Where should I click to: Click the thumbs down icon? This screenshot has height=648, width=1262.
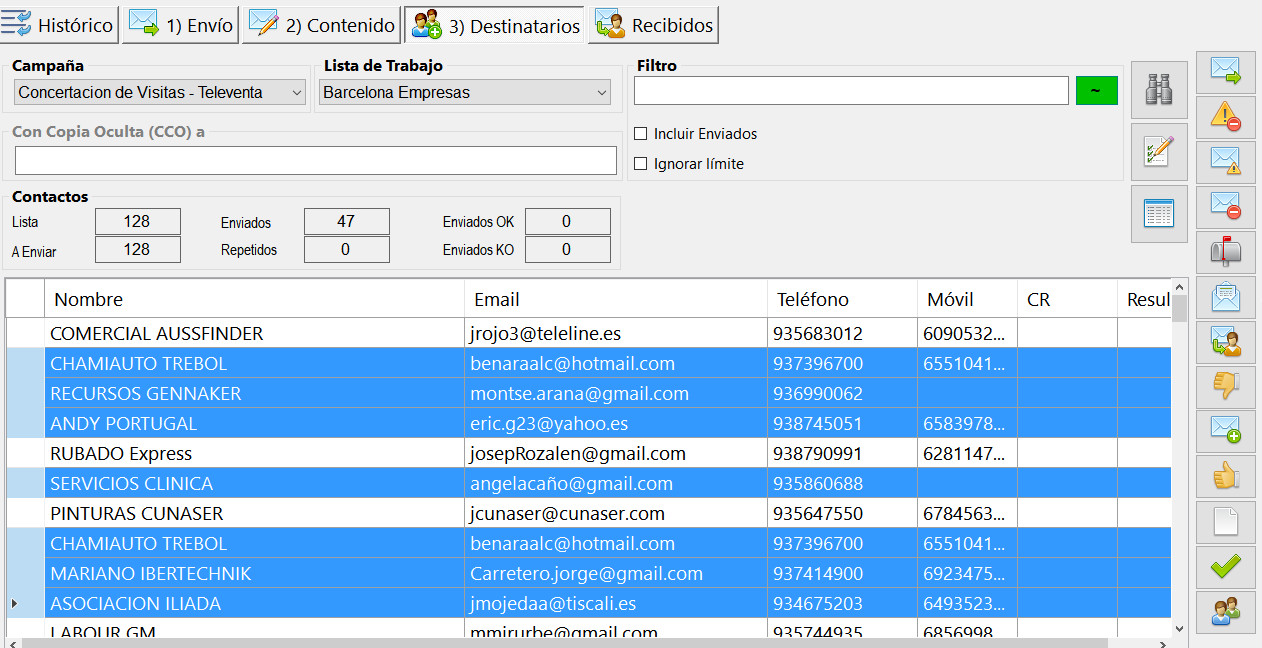(1226, 386)
